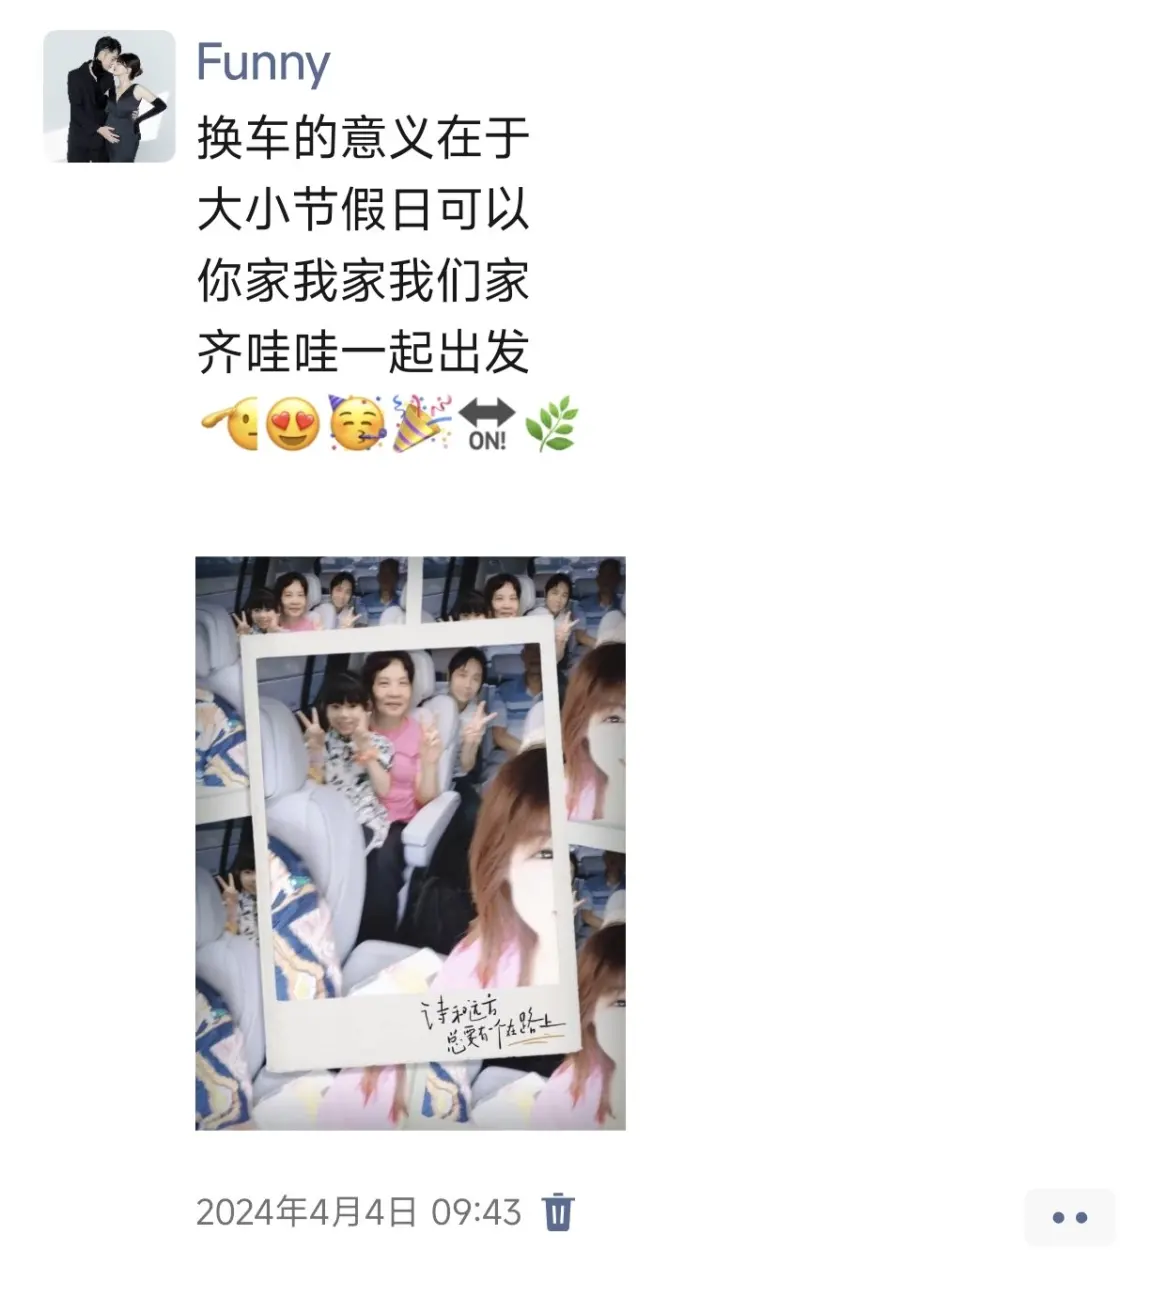The width and height of the screenshot is (1150, 1297).
Task: Tap the party popper emoji
Action: [x=421, y=424]
